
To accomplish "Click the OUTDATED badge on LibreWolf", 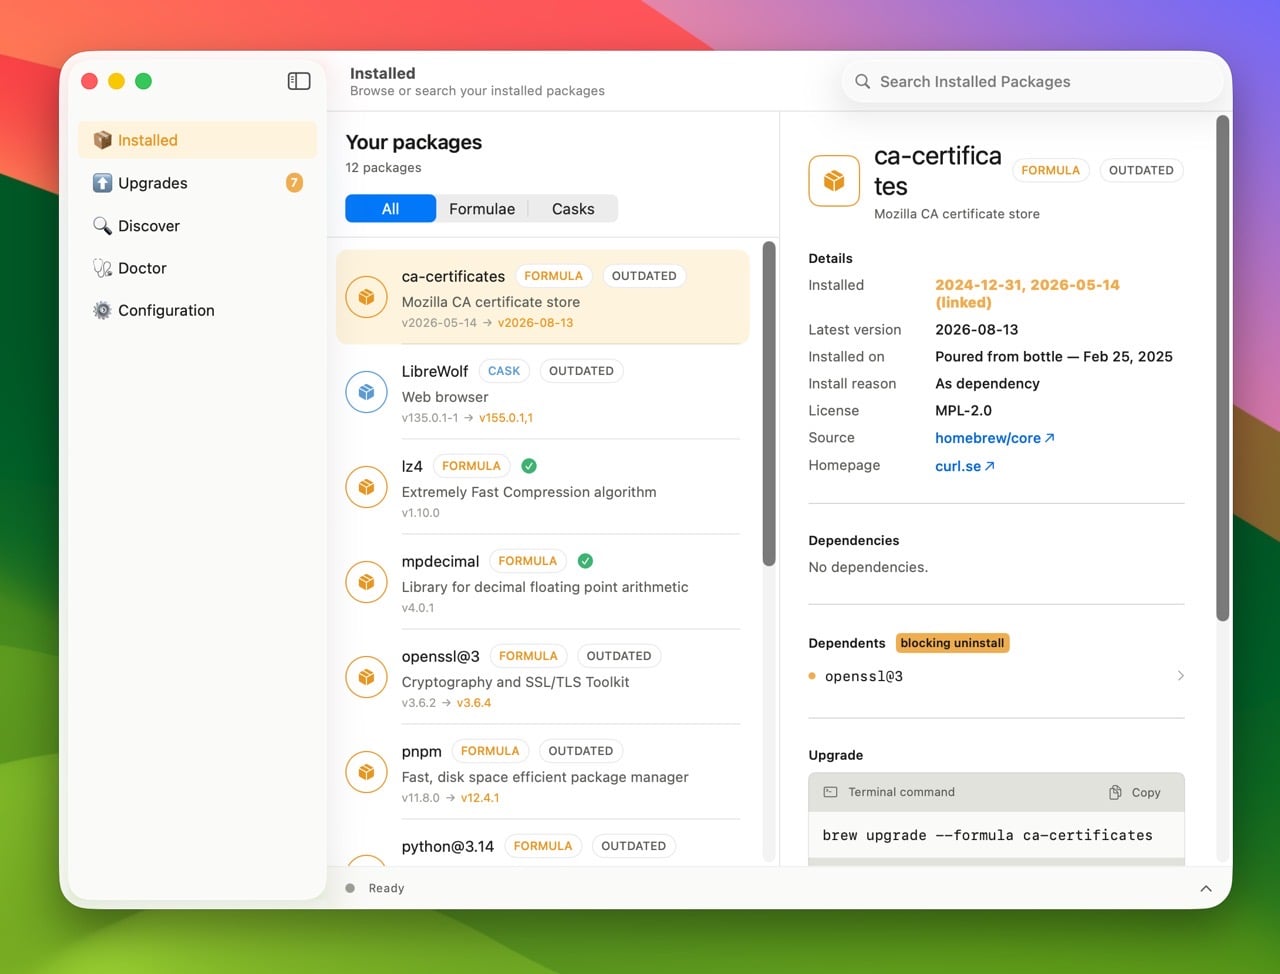I will pyautogui.click(x=581, y=371).
